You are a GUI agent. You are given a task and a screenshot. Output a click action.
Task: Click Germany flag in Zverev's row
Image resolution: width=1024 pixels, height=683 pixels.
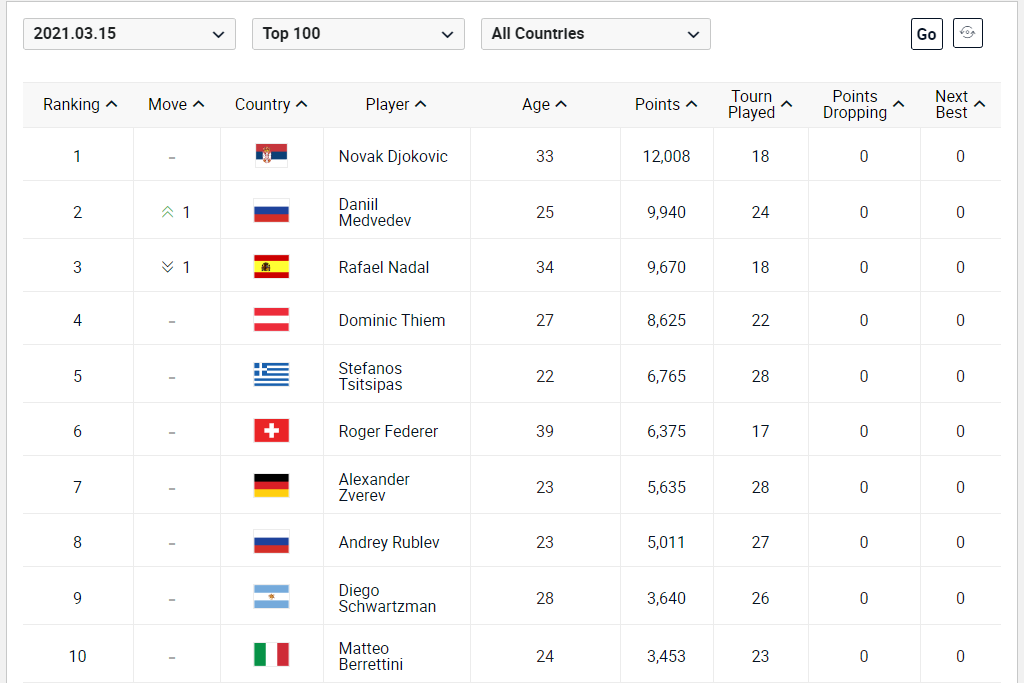(271, 487)
